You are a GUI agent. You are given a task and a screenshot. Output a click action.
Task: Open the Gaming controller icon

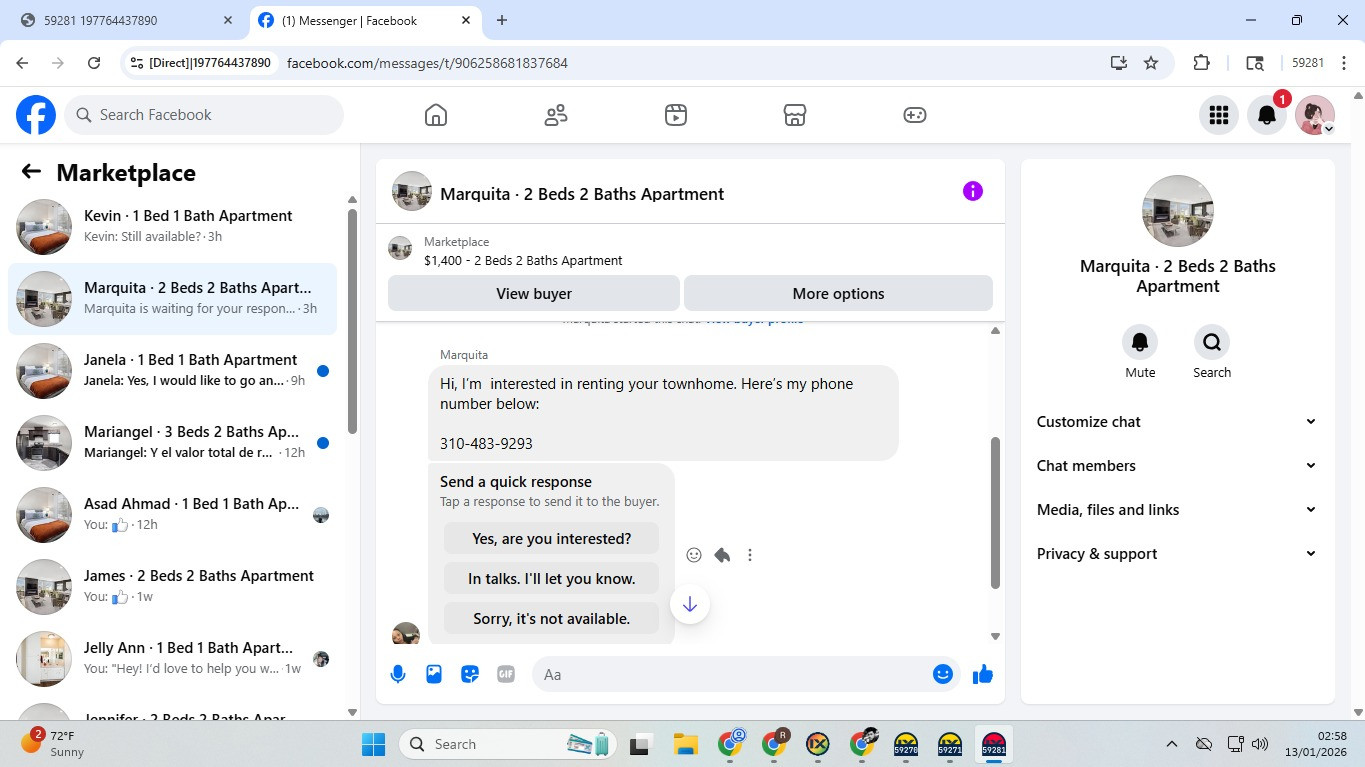915,115
